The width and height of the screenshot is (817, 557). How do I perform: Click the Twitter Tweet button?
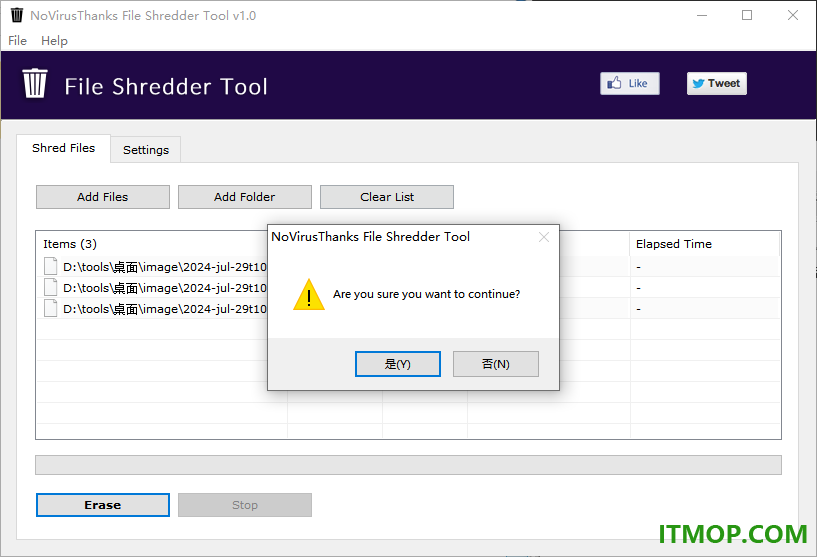[x=716, y=83]
